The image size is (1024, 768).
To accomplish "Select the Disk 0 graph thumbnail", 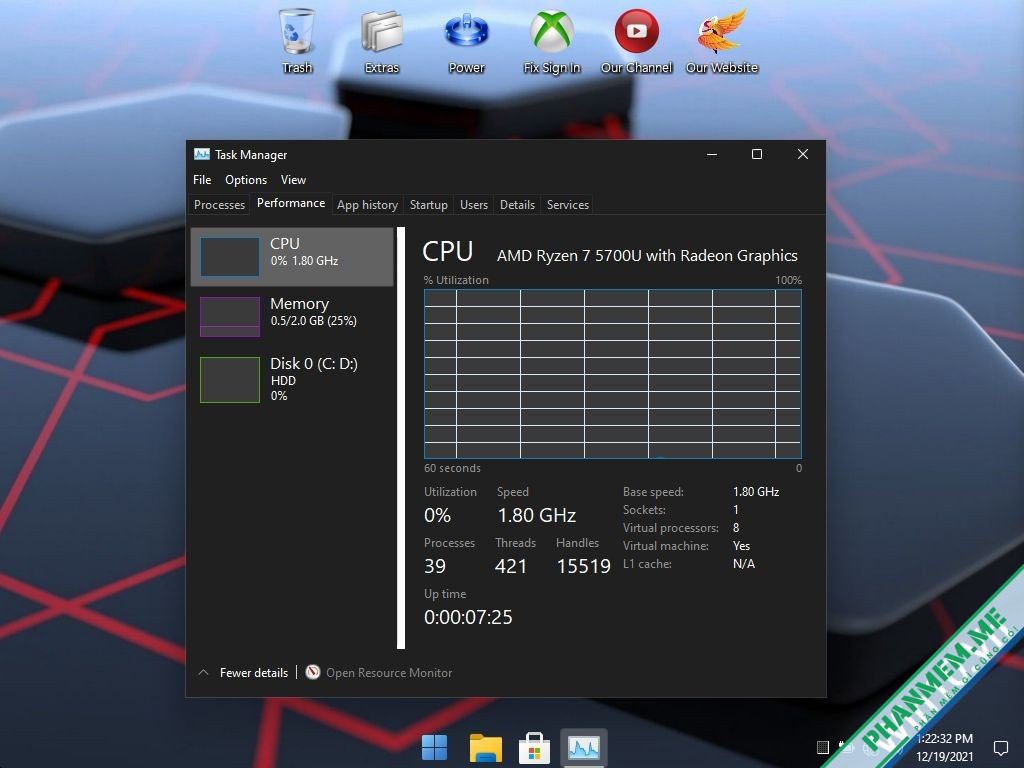I will [x=230, y=379].
